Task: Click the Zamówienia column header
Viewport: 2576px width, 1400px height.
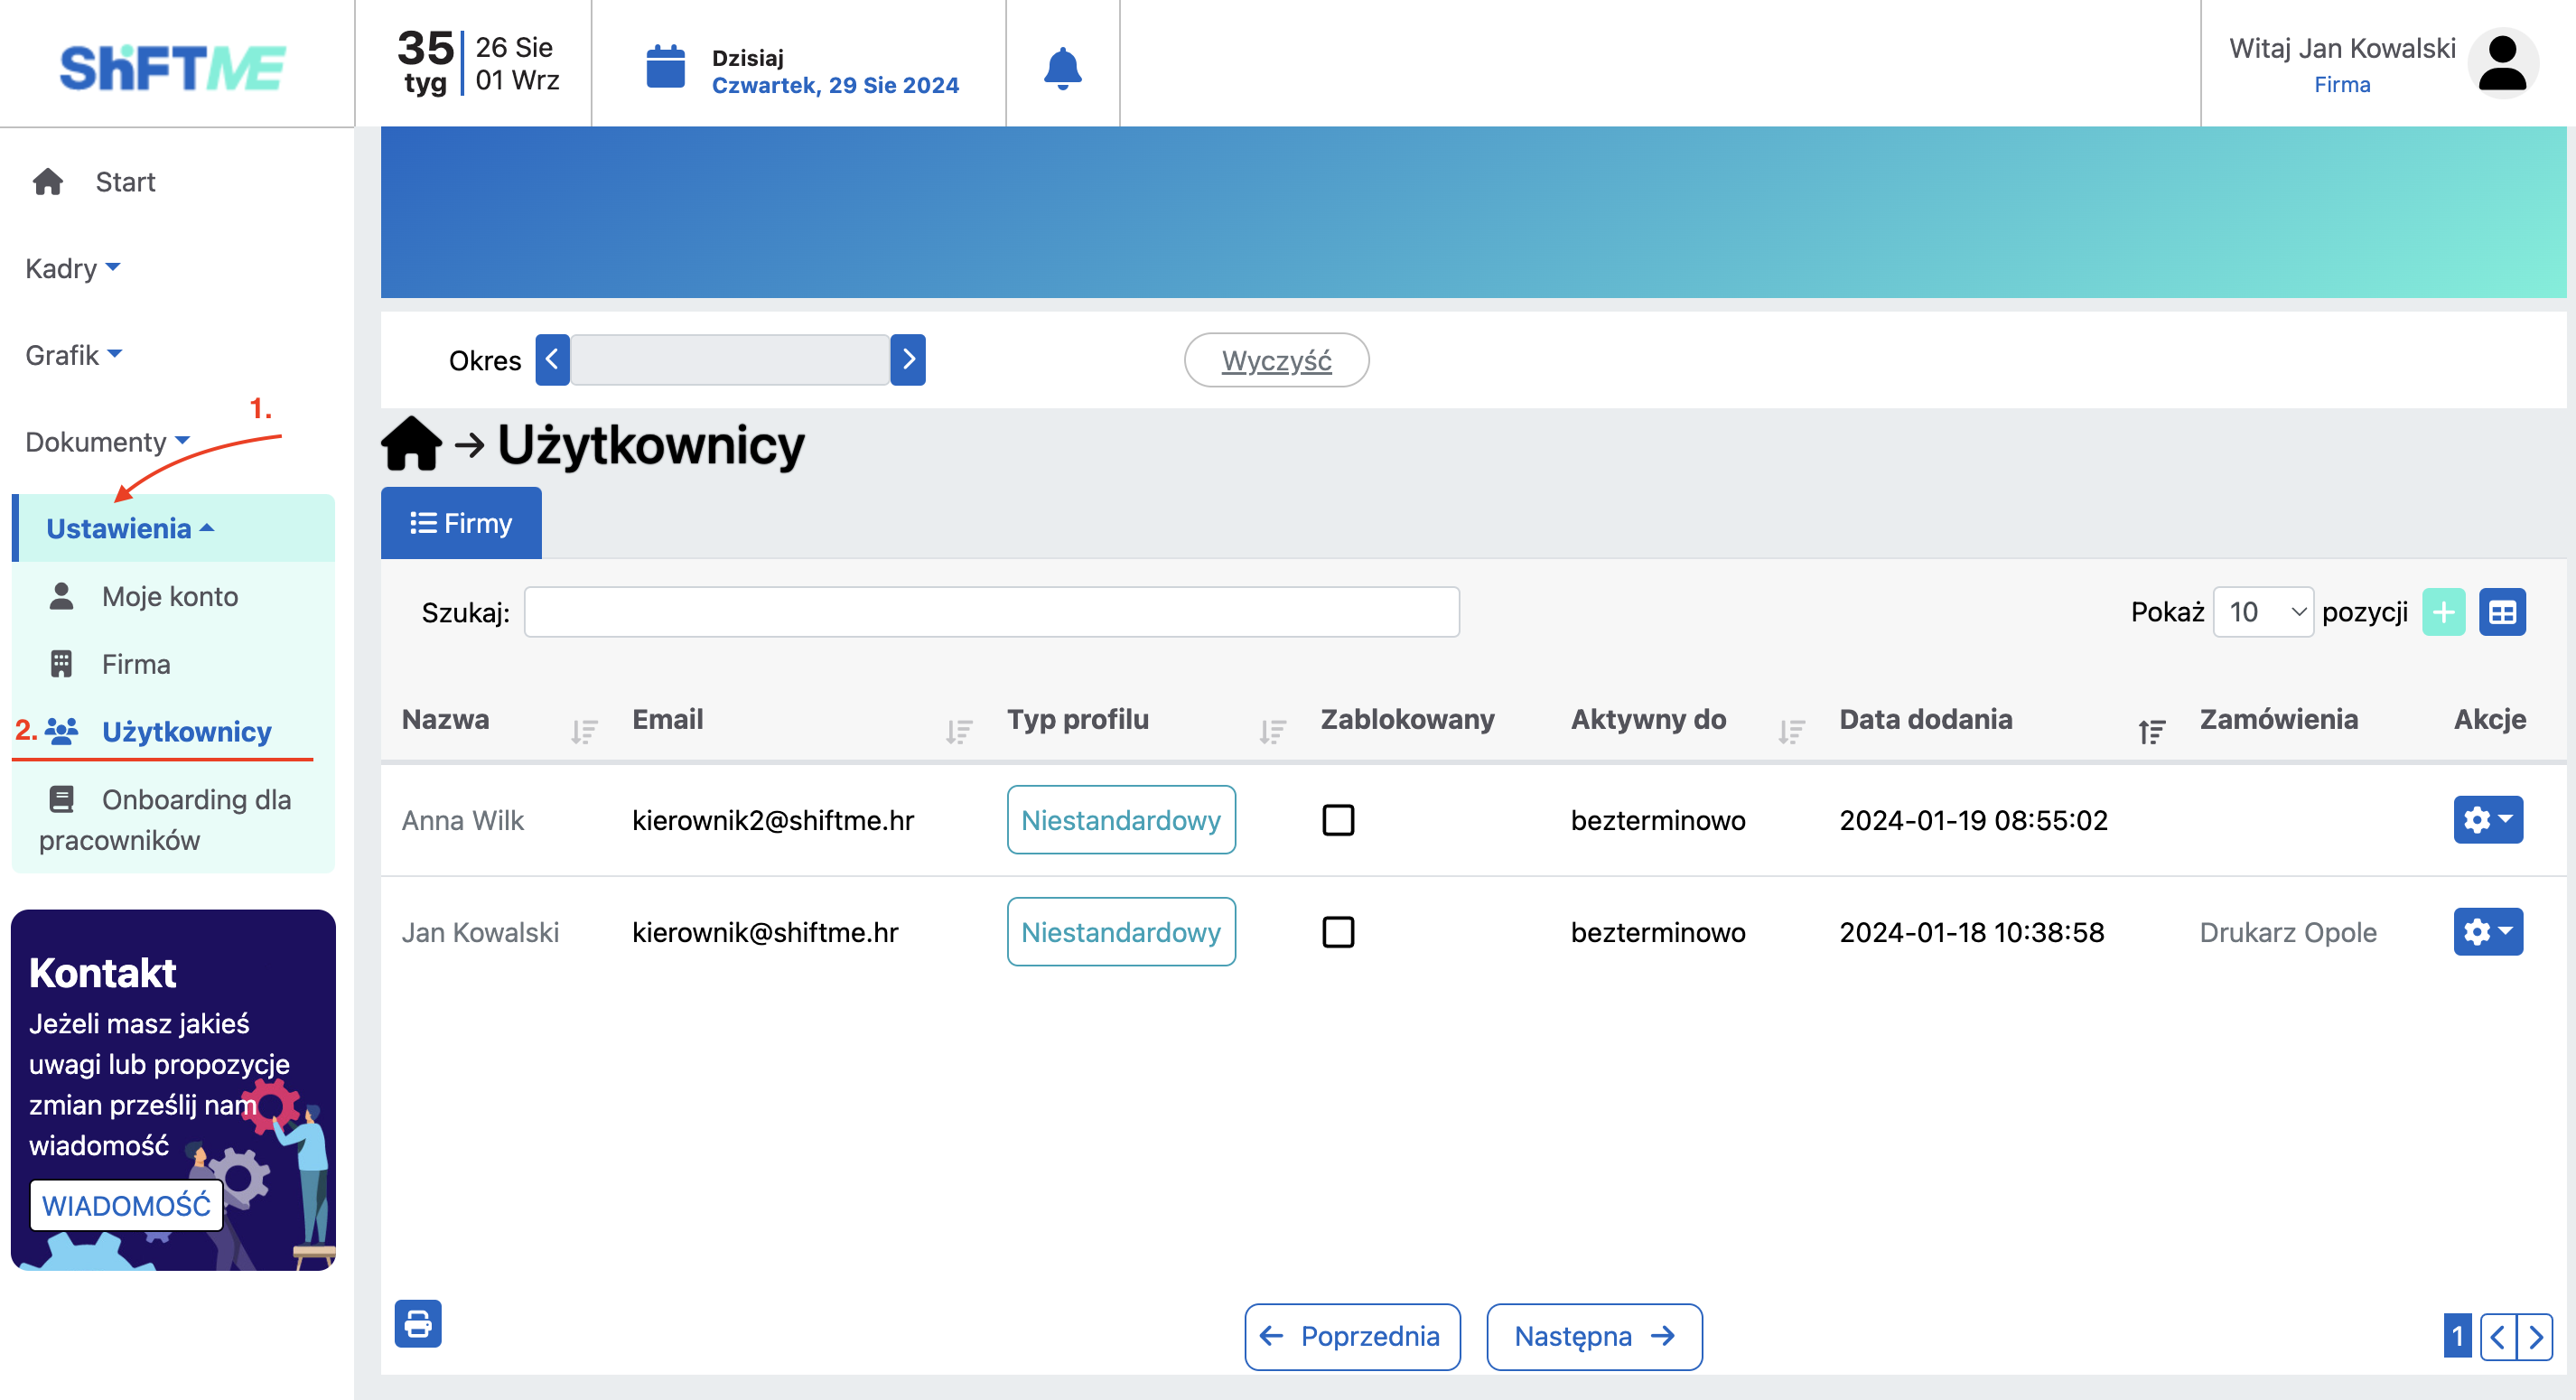Action: click(2278, 719)
